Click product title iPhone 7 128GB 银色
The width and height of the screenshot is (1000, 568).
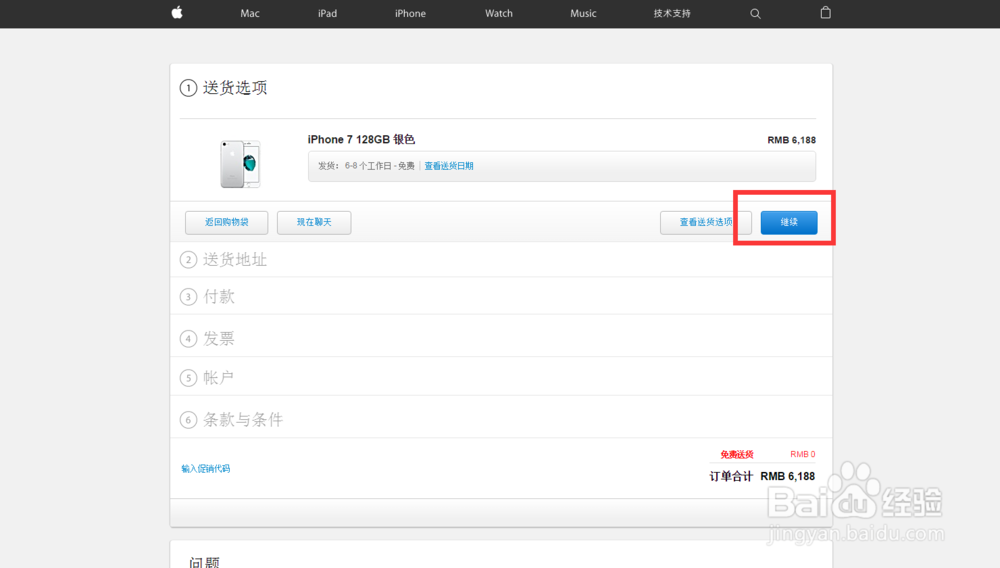click(361, 140)
